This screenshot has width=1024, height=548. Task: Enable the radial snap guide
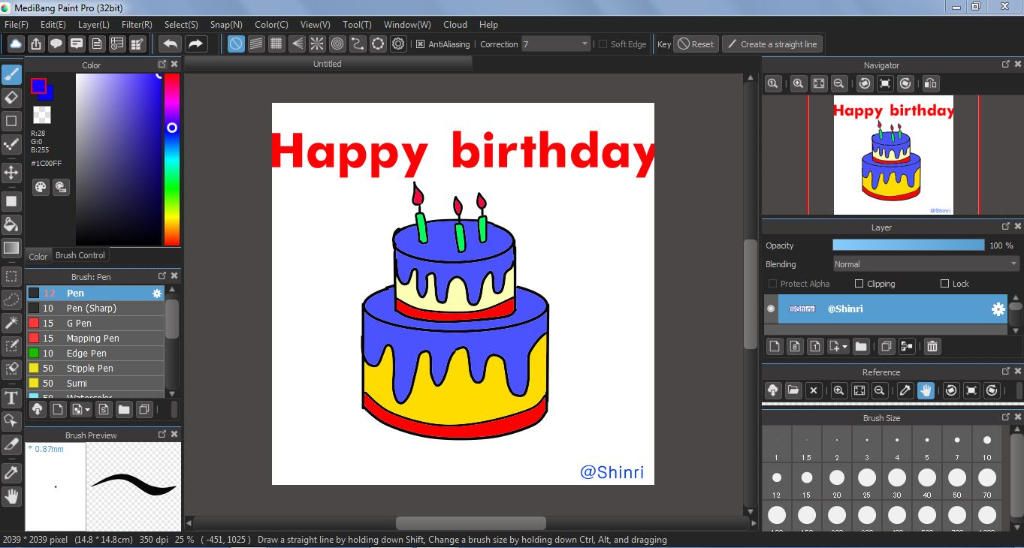coord(317,44)
